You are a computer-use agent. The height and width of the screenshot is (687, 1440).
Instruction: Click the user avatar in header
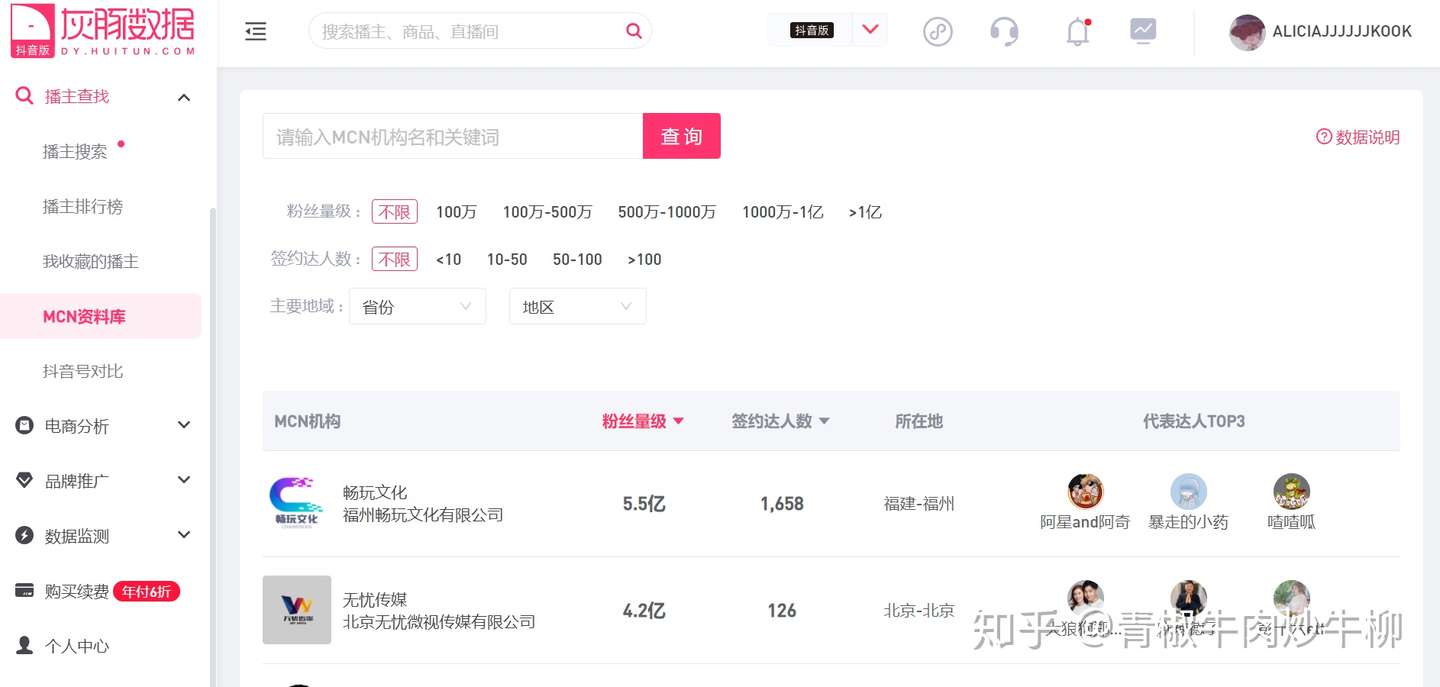[1247, 32]
